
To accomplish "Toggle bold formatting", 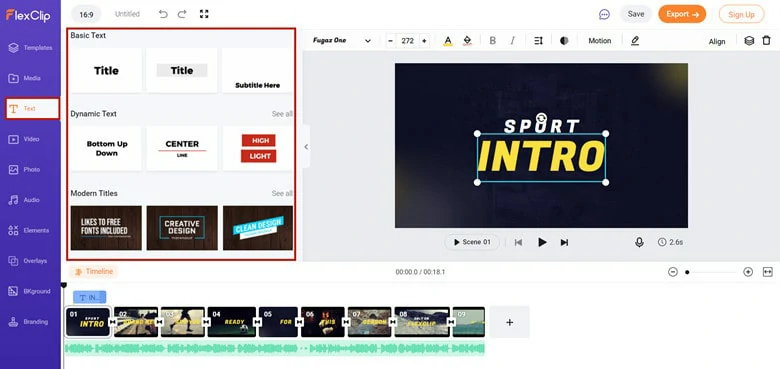I will [x=492, y=41].
